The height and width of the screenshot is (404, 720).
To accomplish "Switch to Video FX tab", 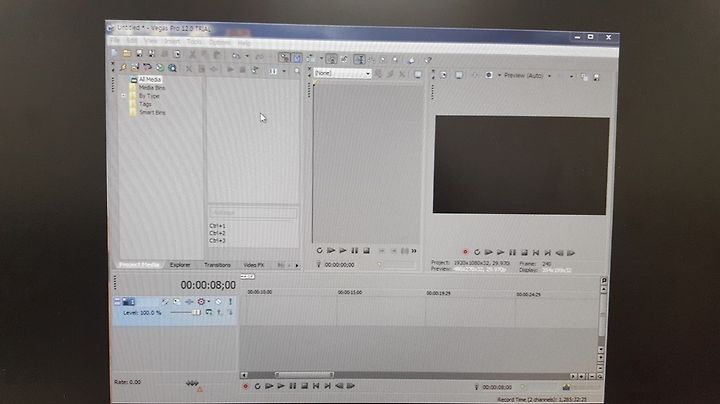I will (x=253, y=265).
